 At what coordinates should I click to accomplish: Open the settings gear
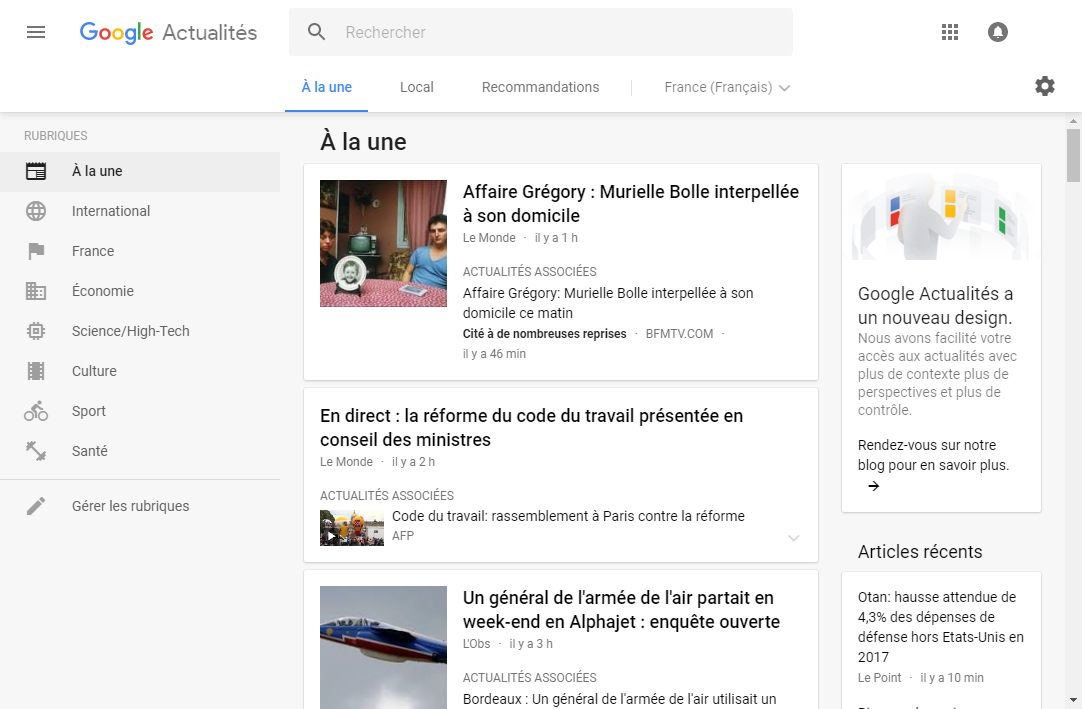pyautogui.click(x=1045, y=86)
